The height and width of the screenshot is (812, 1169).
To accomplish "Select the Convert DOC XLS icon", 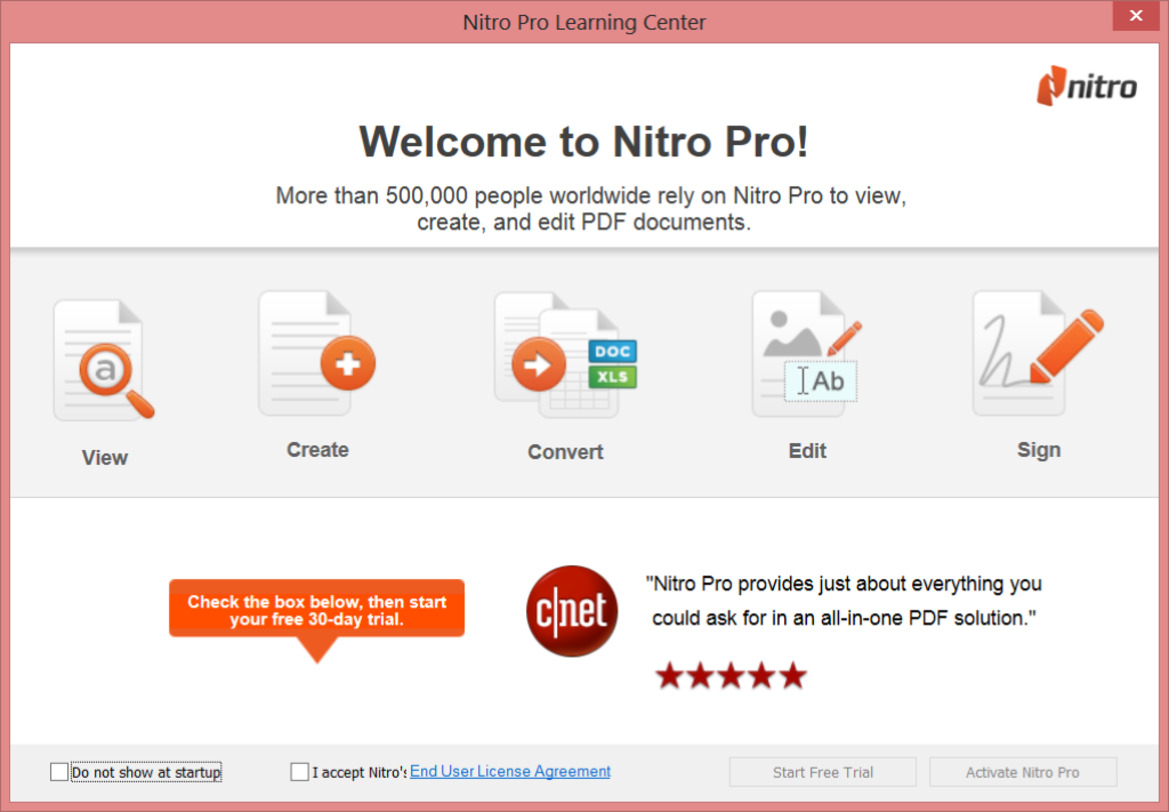I will tap(565, 355).
